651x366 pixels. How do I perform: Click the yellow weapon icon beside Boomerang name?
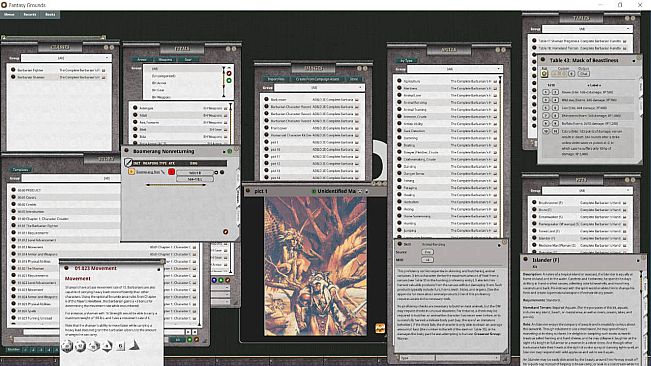[131, 171]
